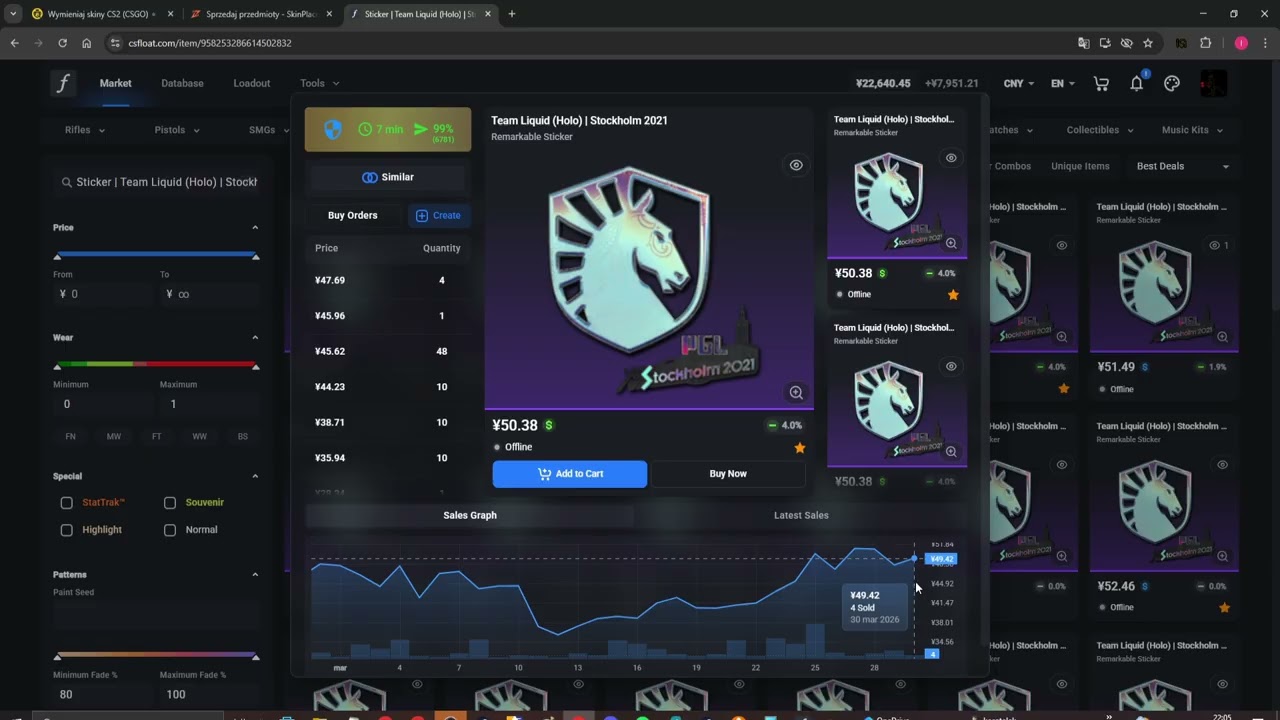The height and width of the screenshot is (720, 1280).
Task: Reload the page with the refresh icon
Action: (x=62, y=43)
